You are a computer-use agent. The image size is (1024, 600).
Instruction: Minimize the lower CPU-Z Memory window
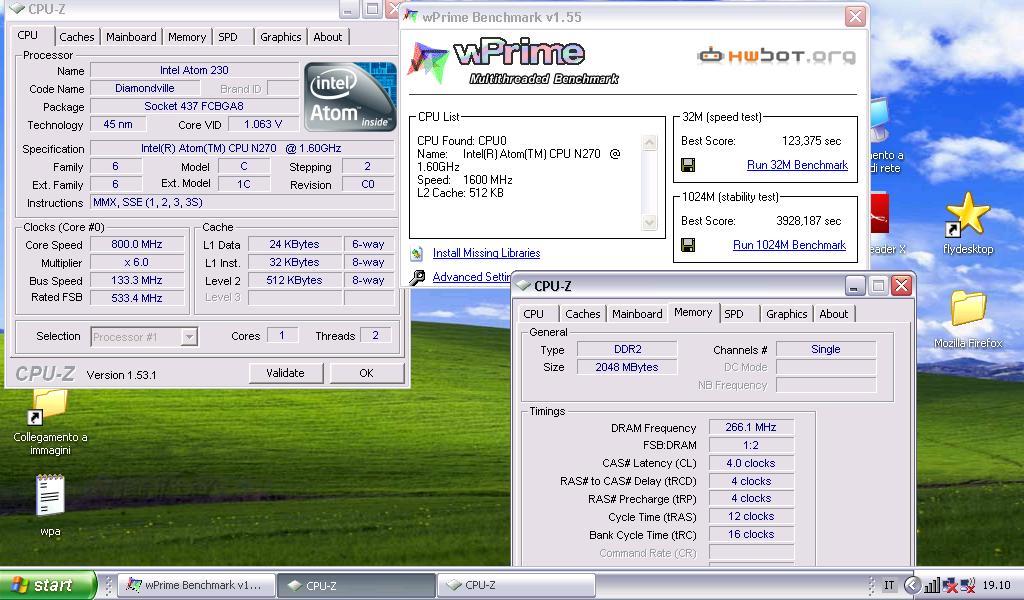click(855, 285)
